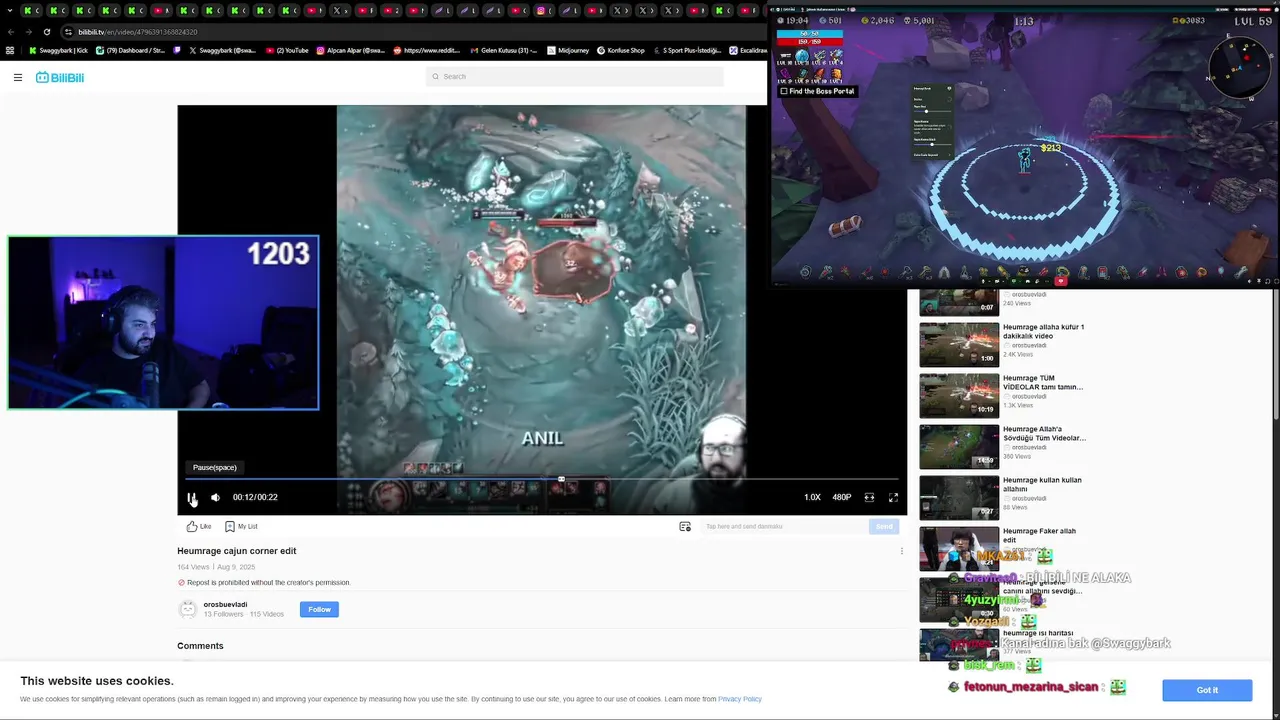Image resolution: width=1280 pixels, height=720 pixels.
Task: Open the Alpcan Alpar Instagram bookmark
Action: [350, 50]
